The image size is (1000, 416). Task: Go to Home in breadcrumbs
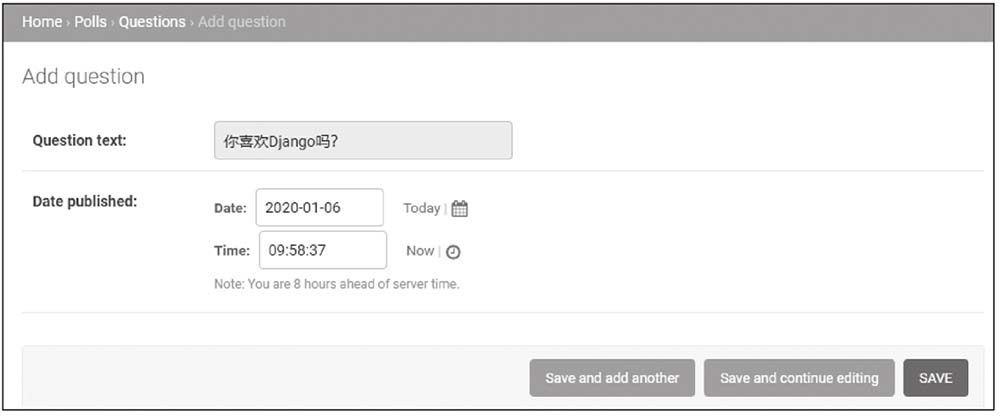point(42,22)
